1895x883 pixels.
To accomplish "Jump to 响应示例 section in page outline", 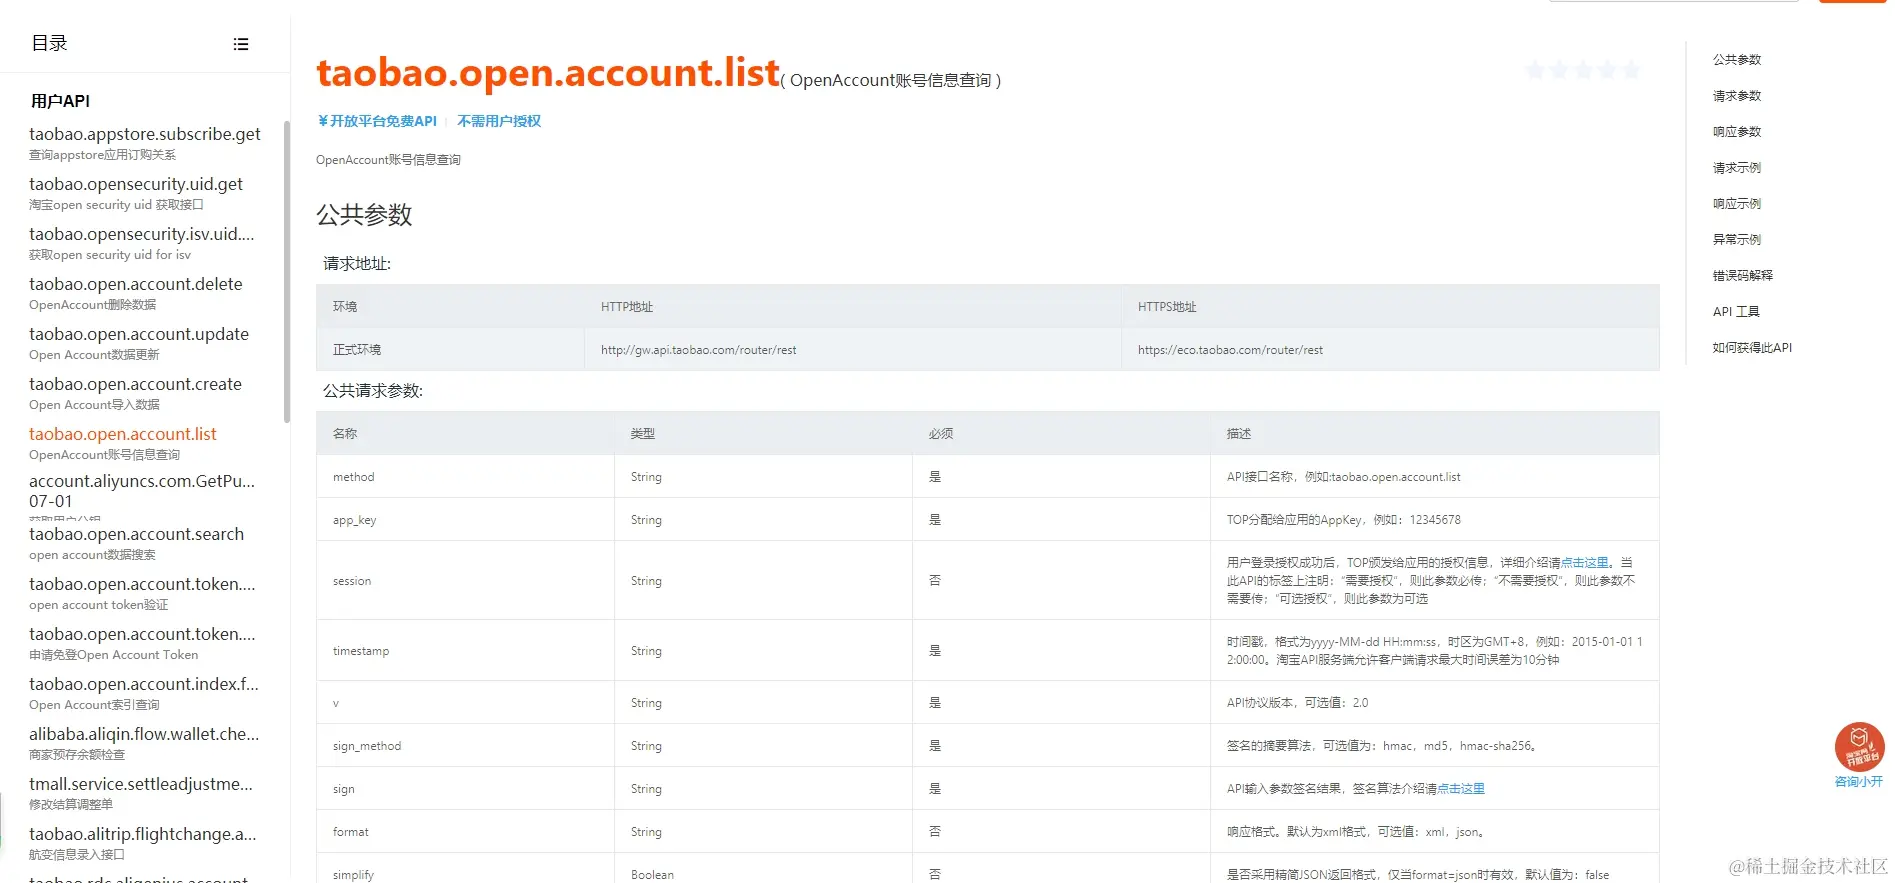I will [x=1737, y=204].
